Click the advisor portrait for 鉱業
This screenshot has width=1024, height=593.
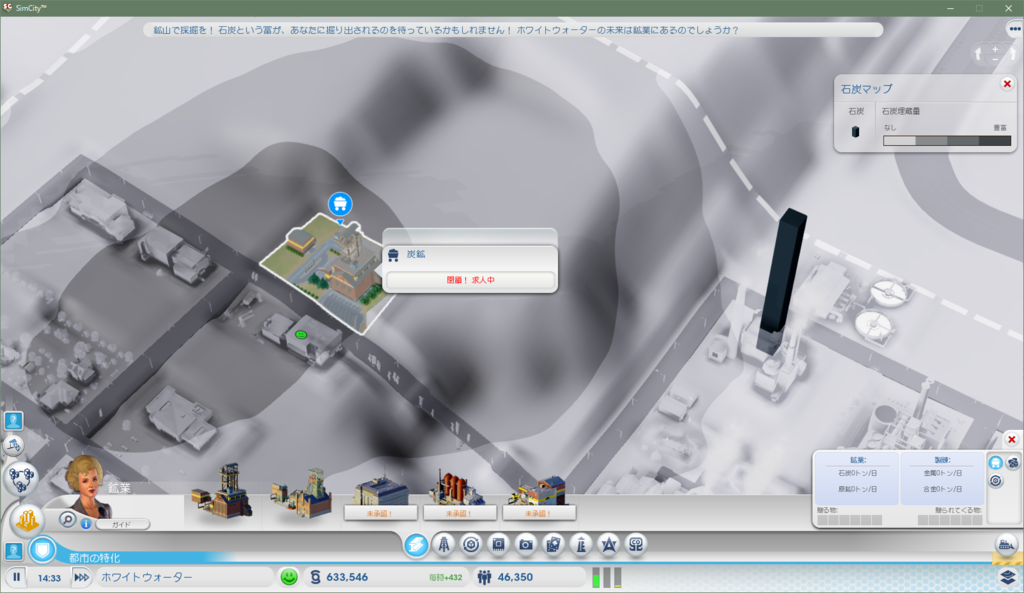coord(87,487)
